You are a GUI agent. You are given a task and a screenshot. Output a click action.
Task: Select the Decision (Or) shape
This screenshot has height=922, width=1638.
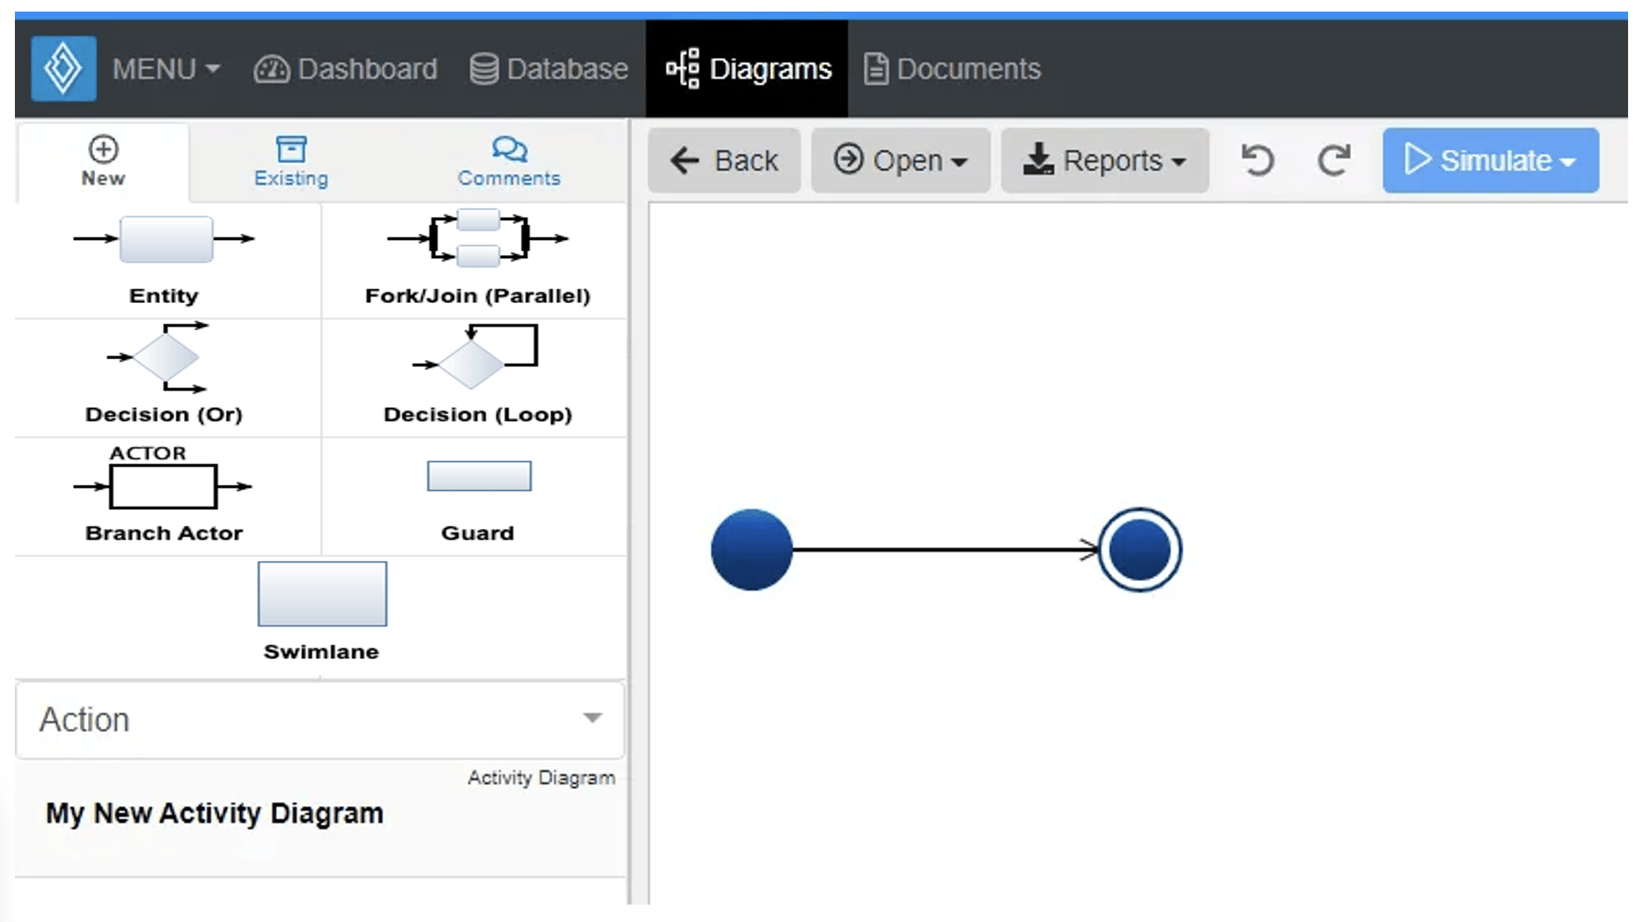pos(163,358)
